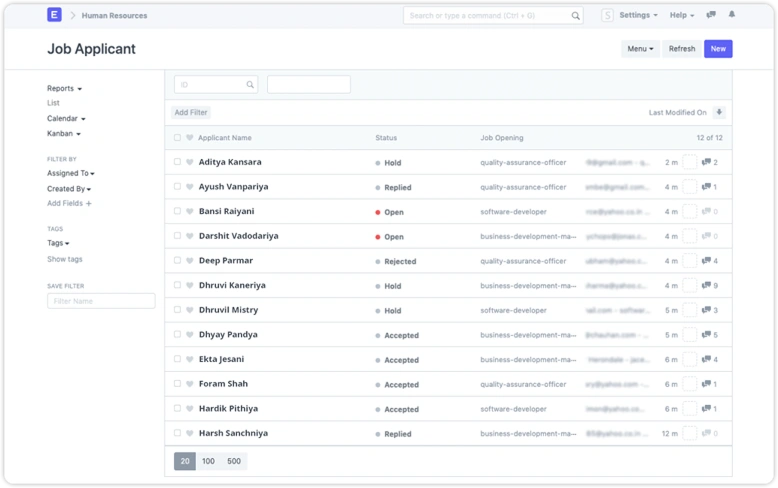Like Dhruvi Kaneriya with heart icon
778x488 pixels.
tap(190, 285)
